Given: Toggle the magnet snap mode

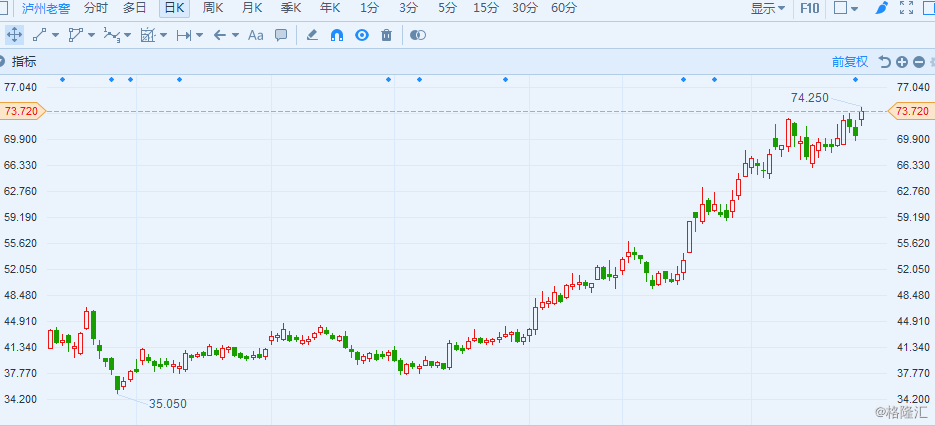Looking at the screenshot, I should 337,35.
